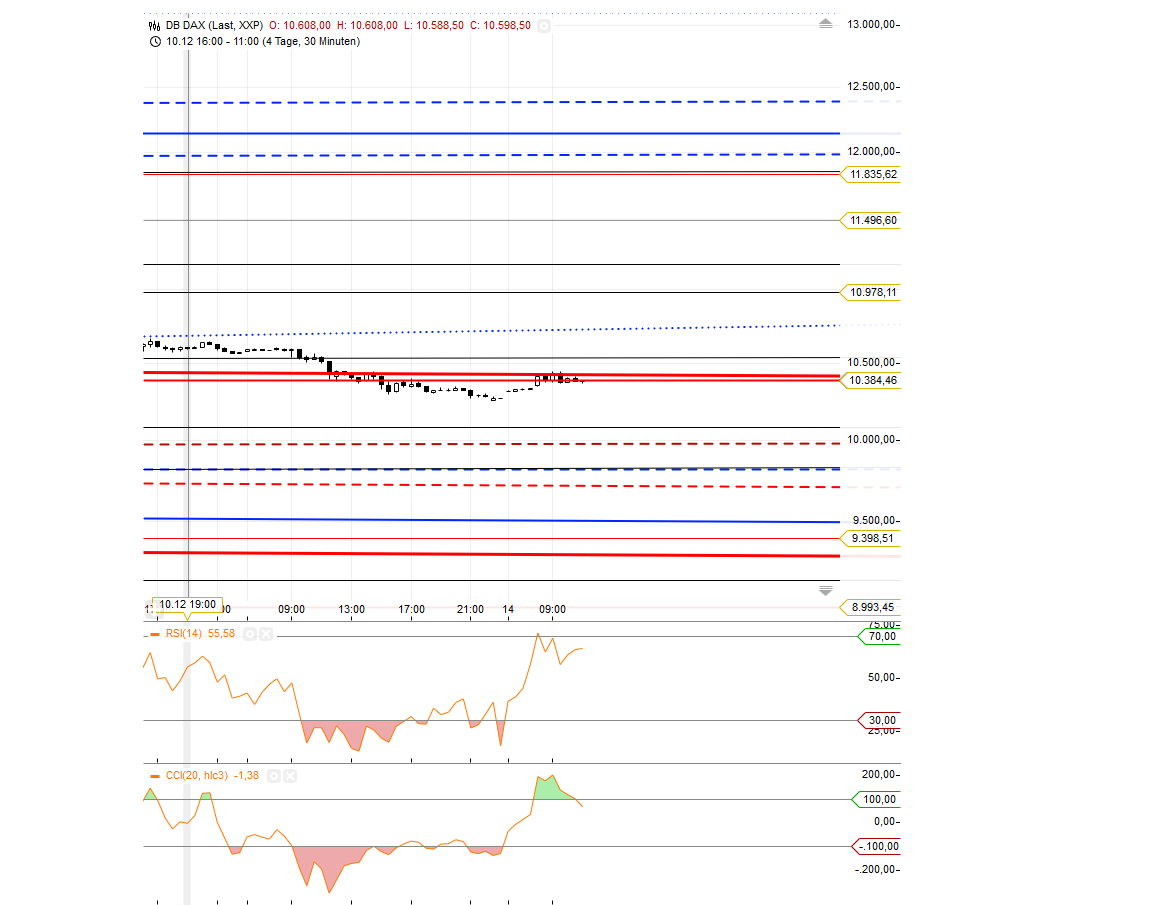Remove the CCI indicator via its X icon

click(290, 775)
